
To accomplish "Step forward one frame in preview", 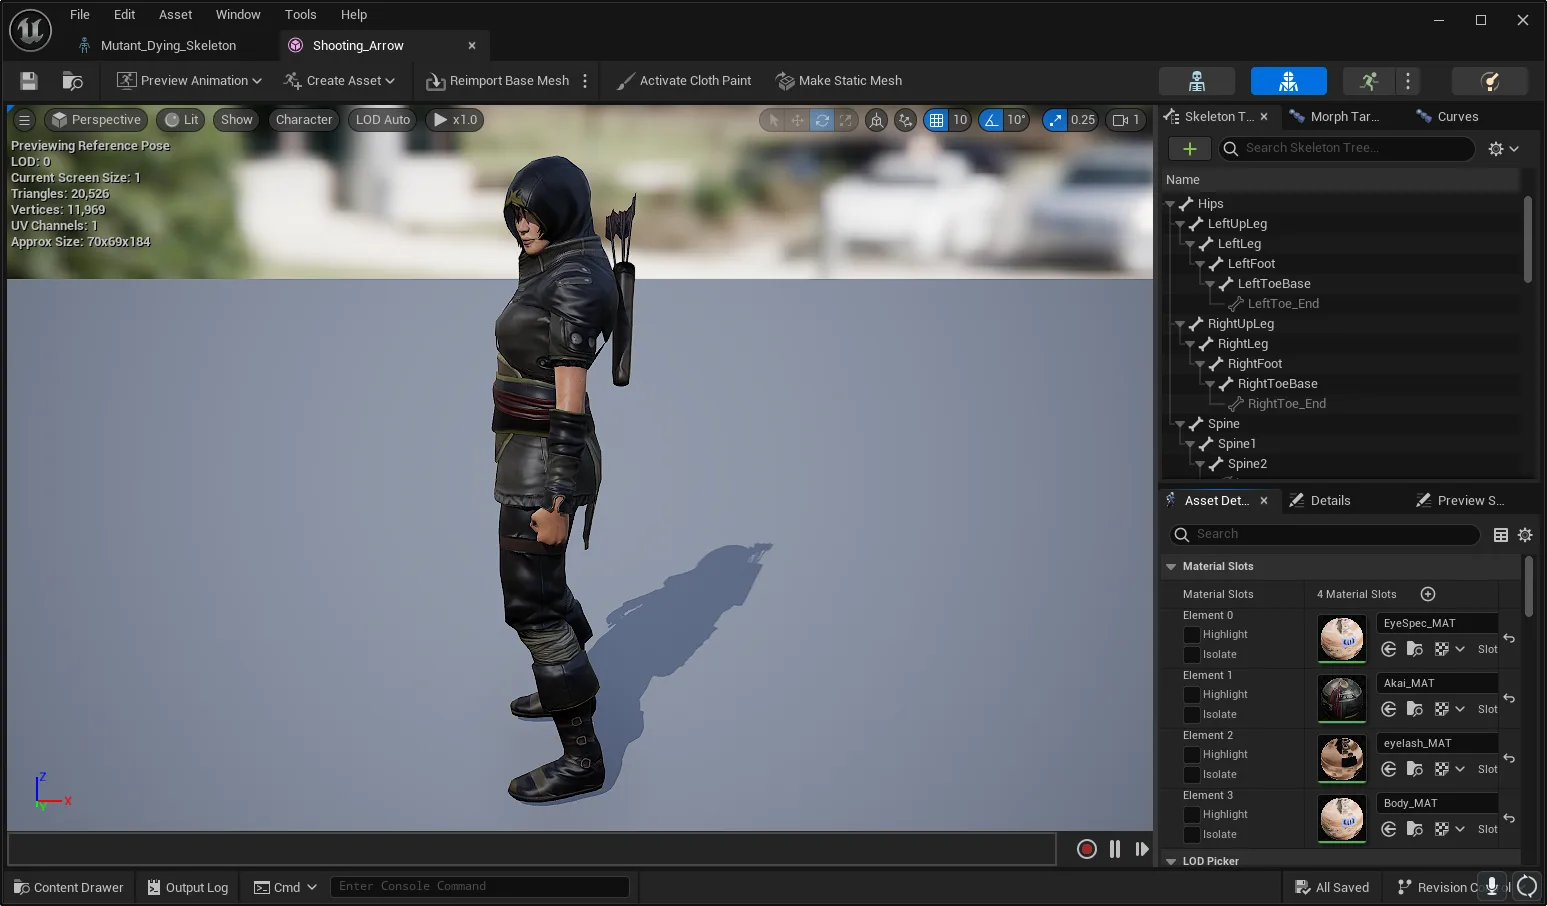I will 1142,849.
